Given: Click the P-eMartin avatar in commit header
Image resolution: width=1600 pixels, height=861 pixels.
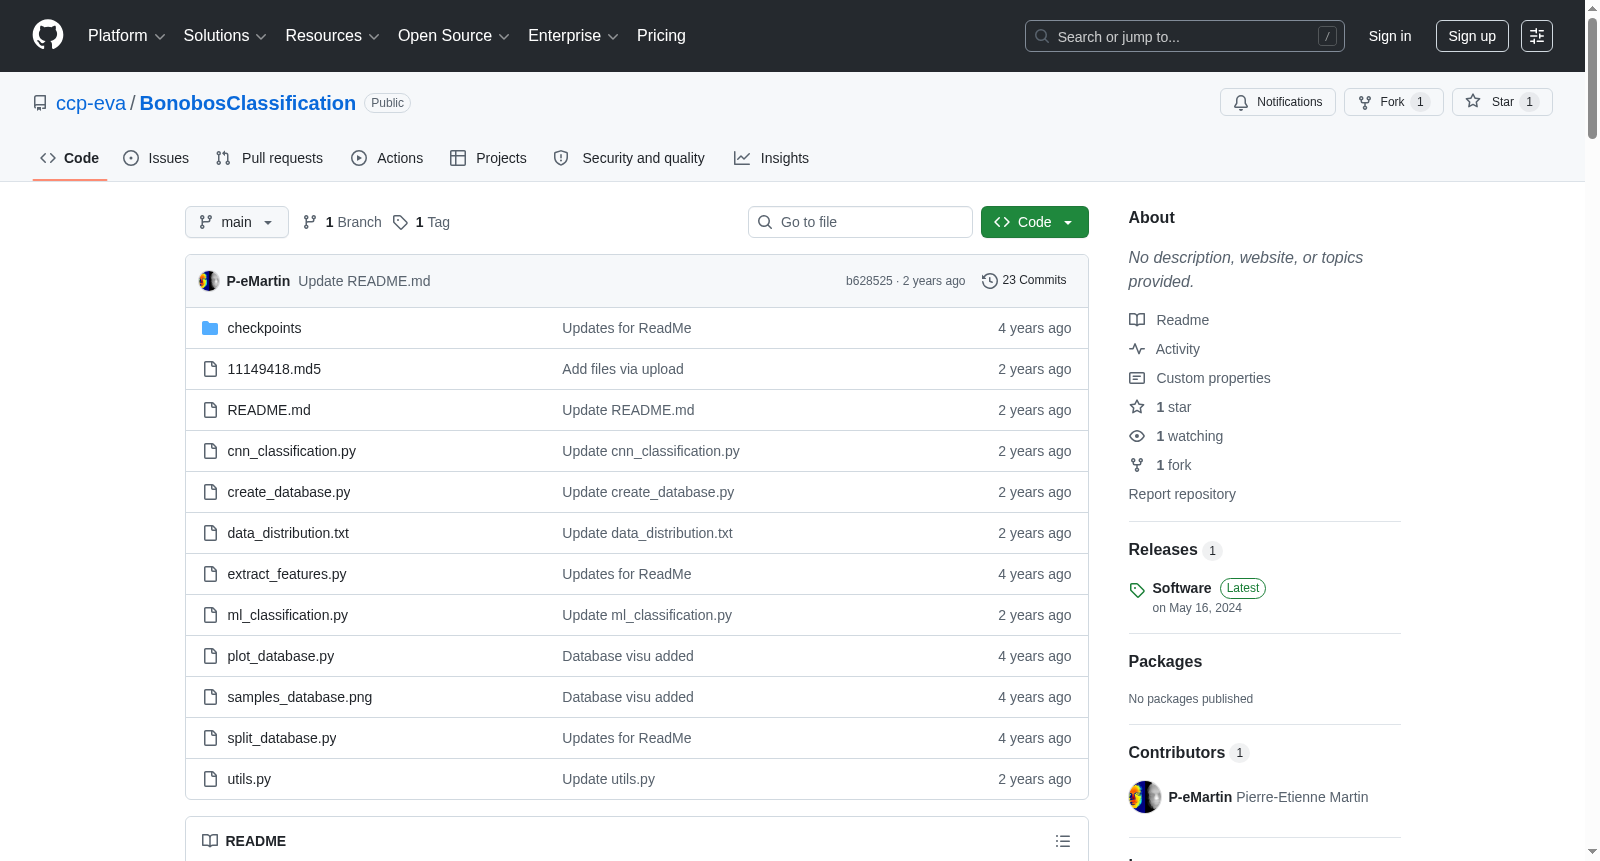Looking at the screenshot, I should tap(209, 281).
